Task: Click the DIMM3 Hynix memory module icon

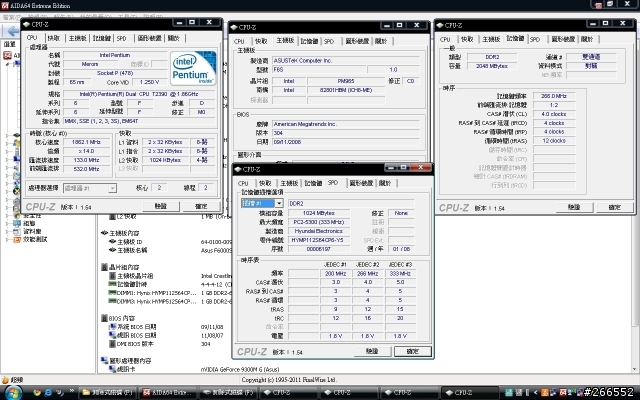Action: pyautogui.click(x=112, y=301)
